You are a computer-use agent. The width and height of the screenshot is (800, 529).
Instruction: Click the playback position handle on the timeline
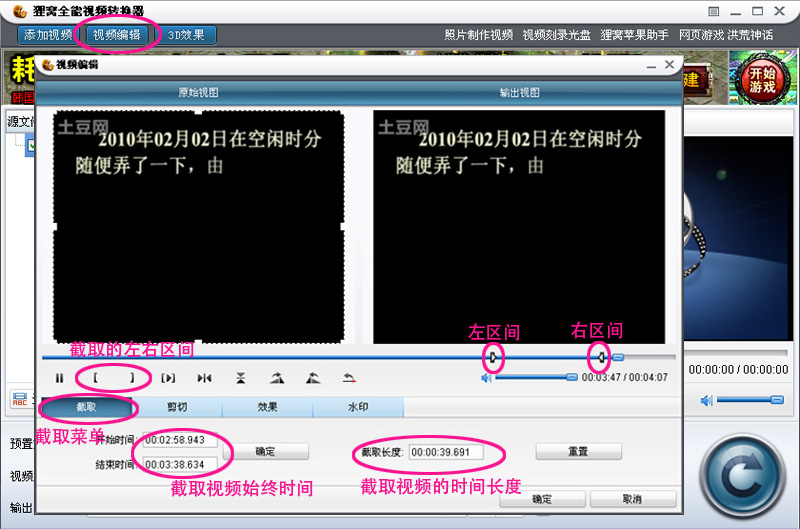tap(618, 358)
